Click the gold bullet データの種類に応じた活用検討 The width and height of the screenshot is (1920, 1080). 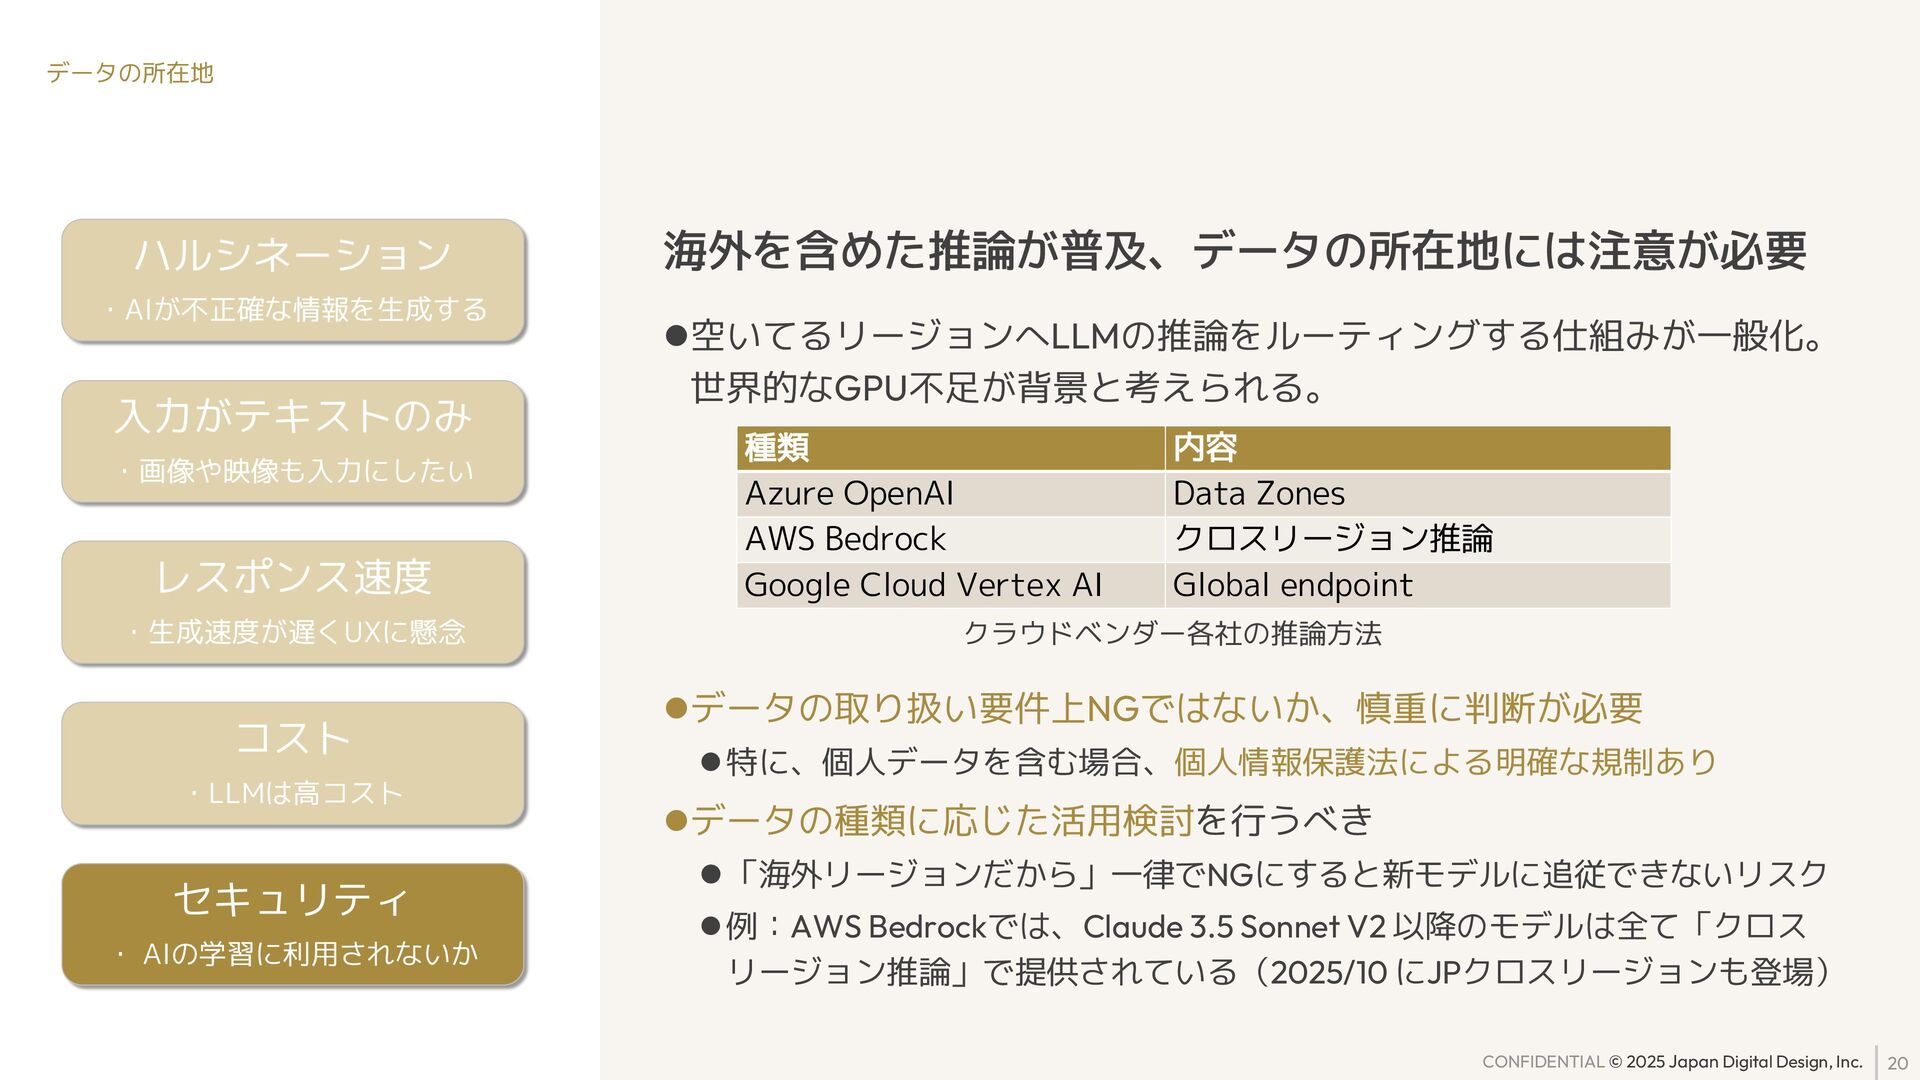941,820
